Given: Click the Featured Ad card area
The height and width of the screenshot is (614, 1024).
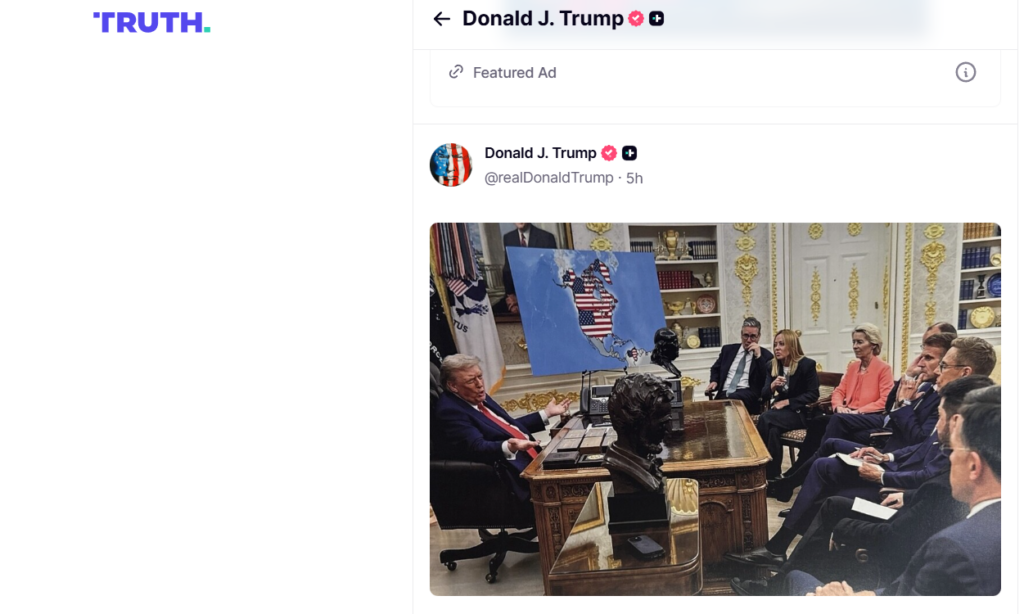Looking at the screenshot, I should point(715,77).
